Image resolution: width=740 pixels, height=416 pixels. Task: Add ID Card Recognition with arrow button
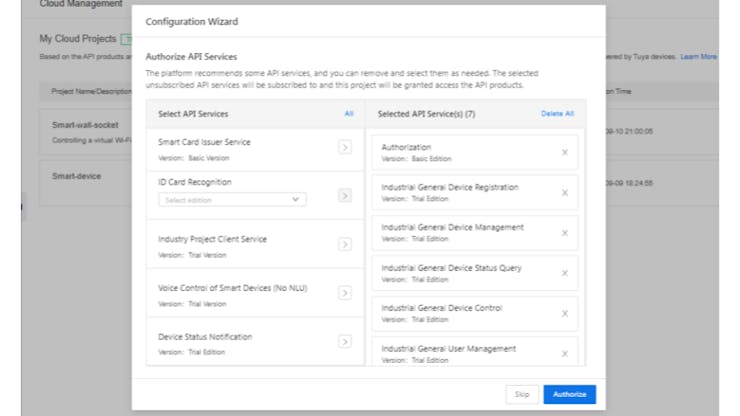coord(344,196)
